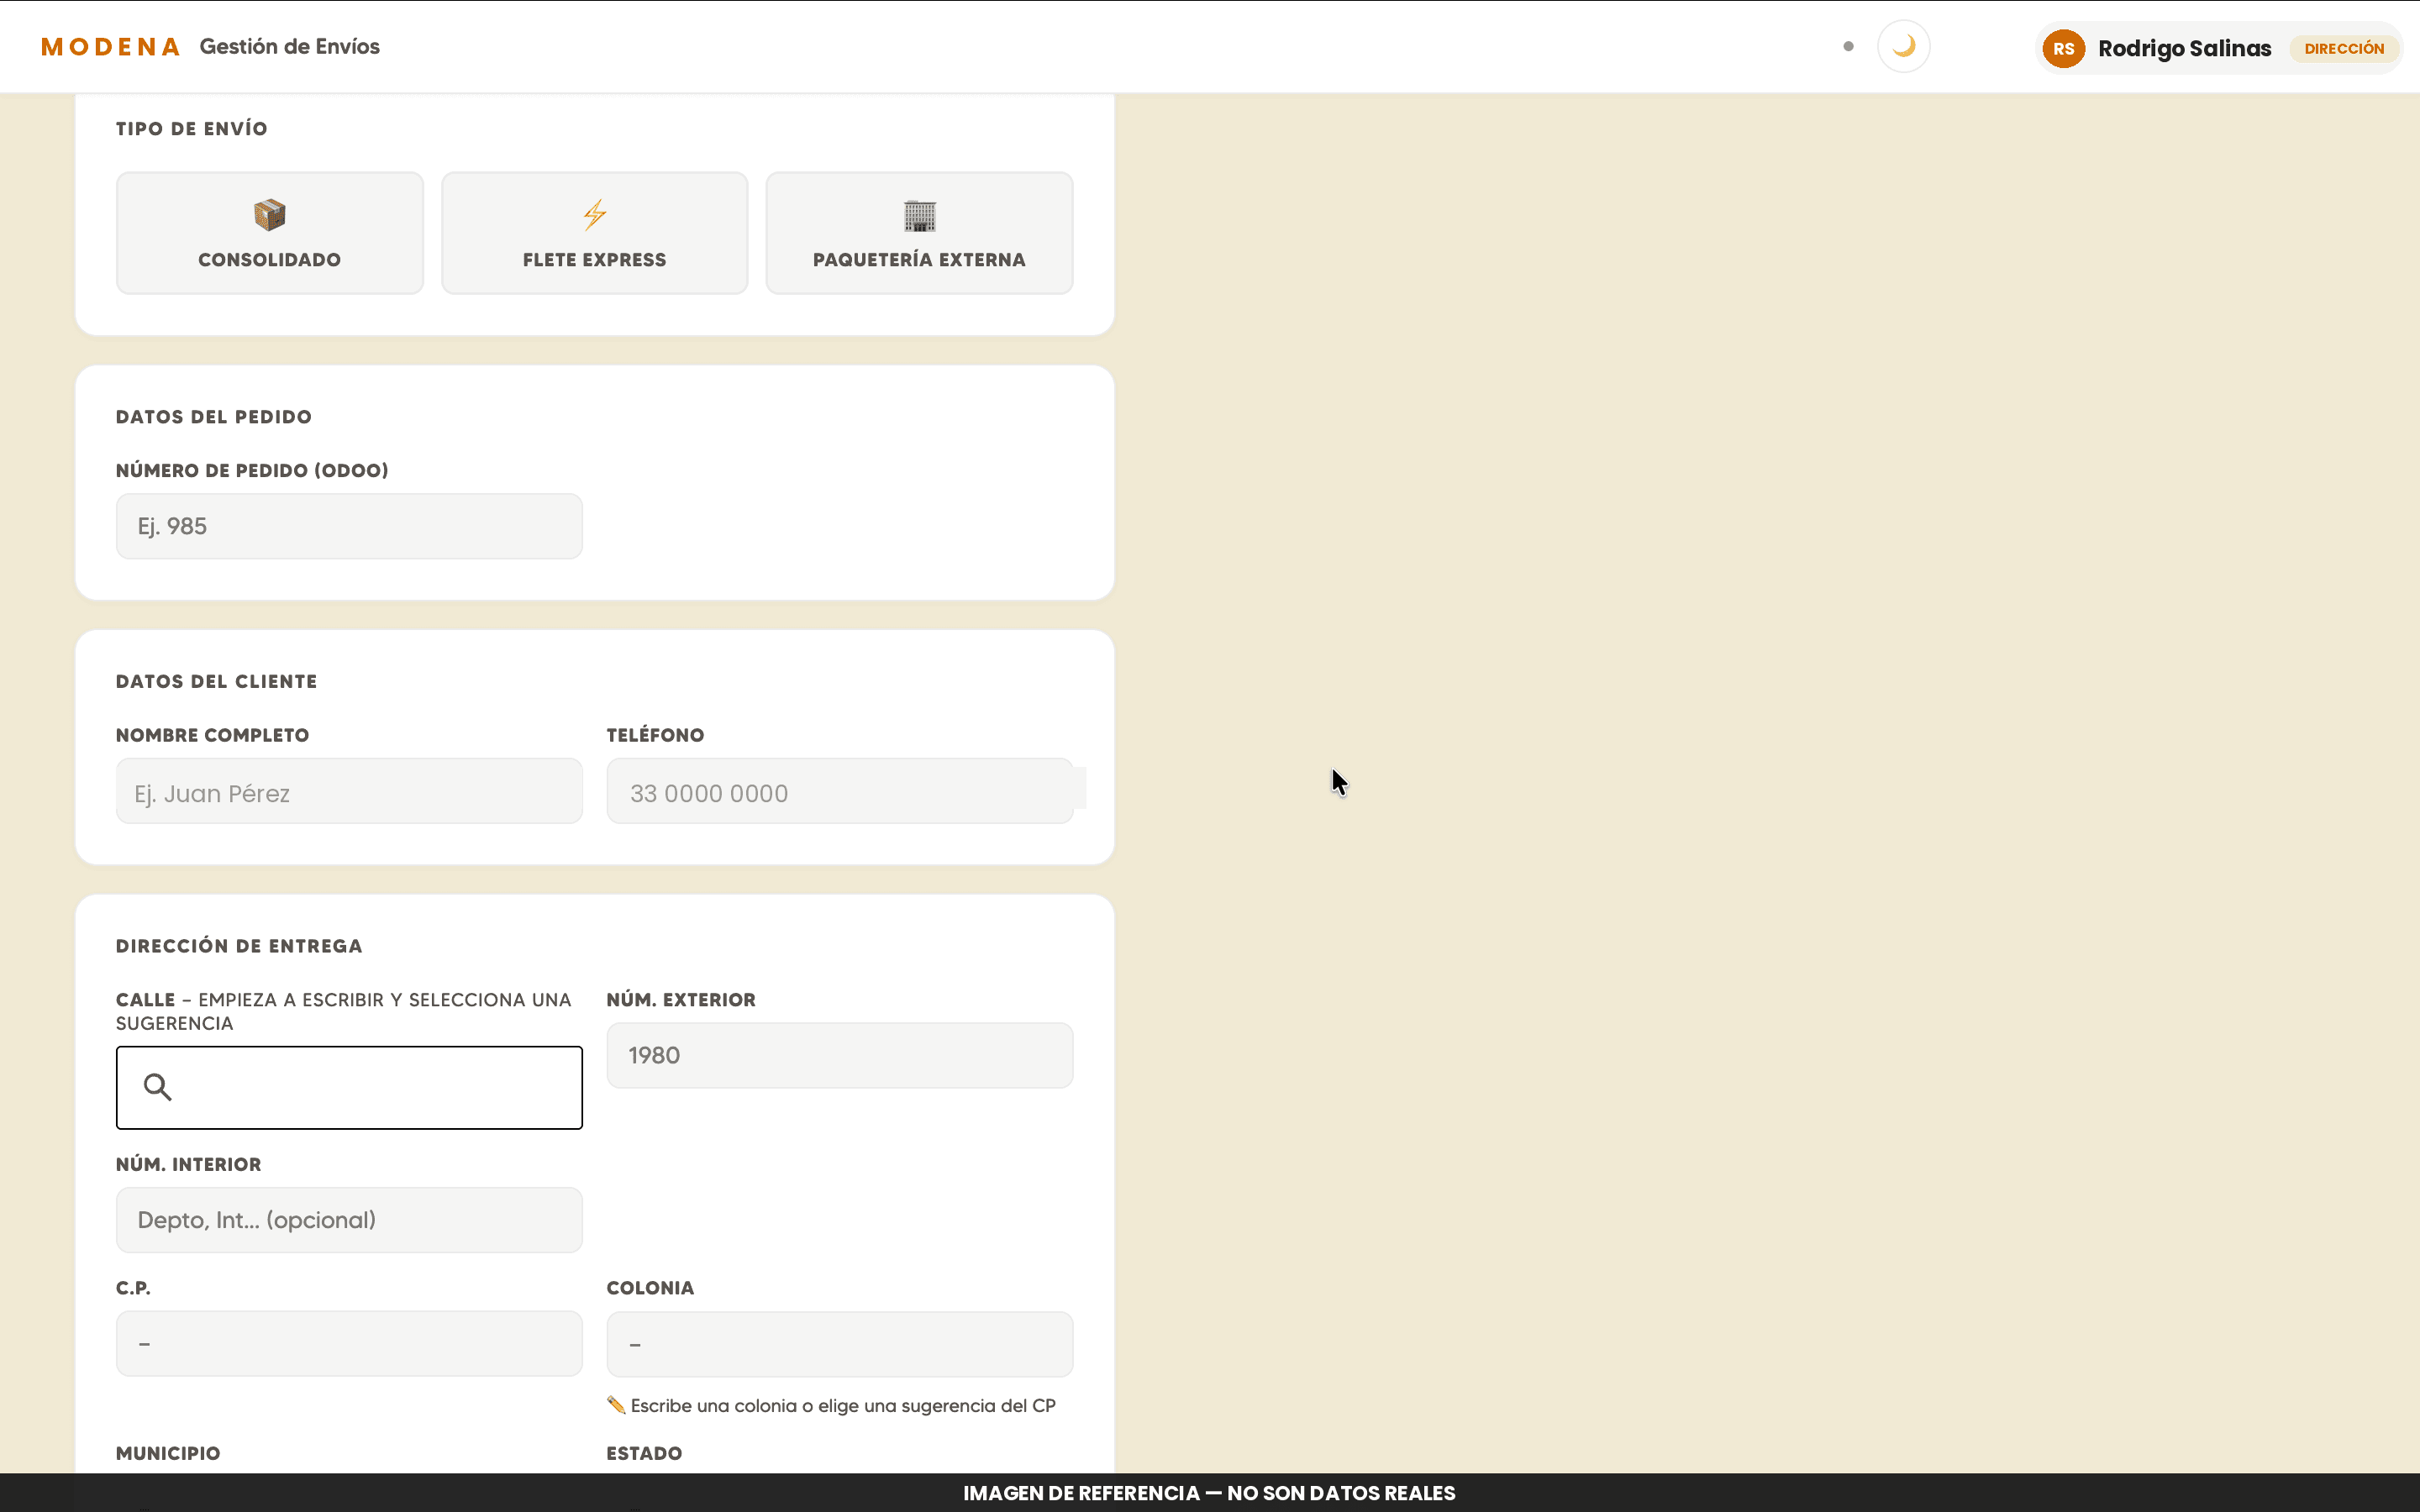
Task: Choose the Flete Express shipment type
Action: point(594,233)
